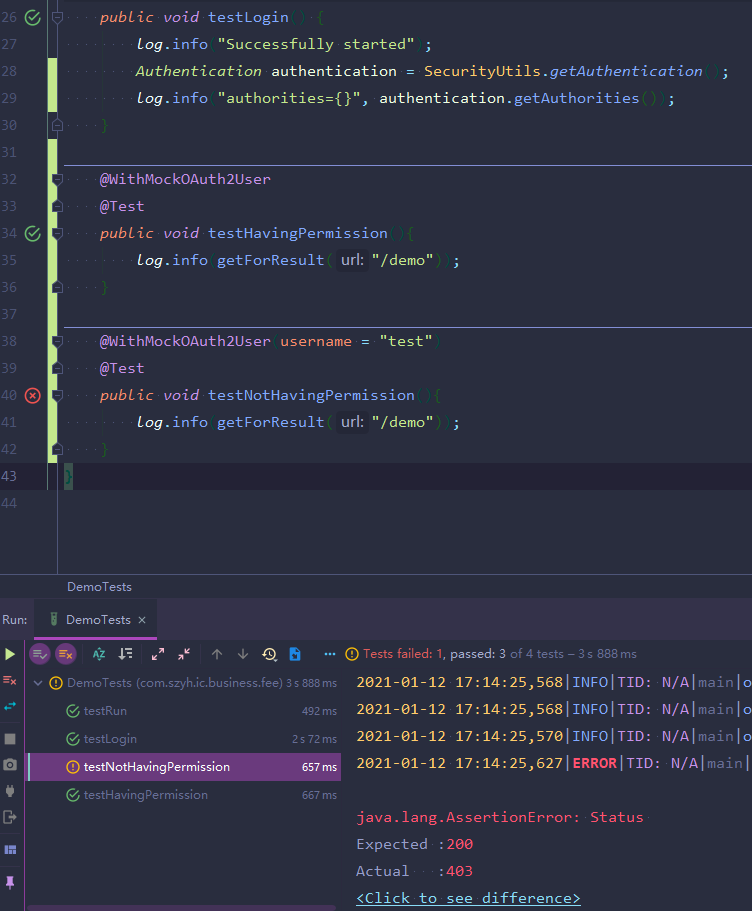Select testNotHavingPermission in test results
Viewport: 752px width, 911px height.
pyautogui.click(x=185, y=767)
